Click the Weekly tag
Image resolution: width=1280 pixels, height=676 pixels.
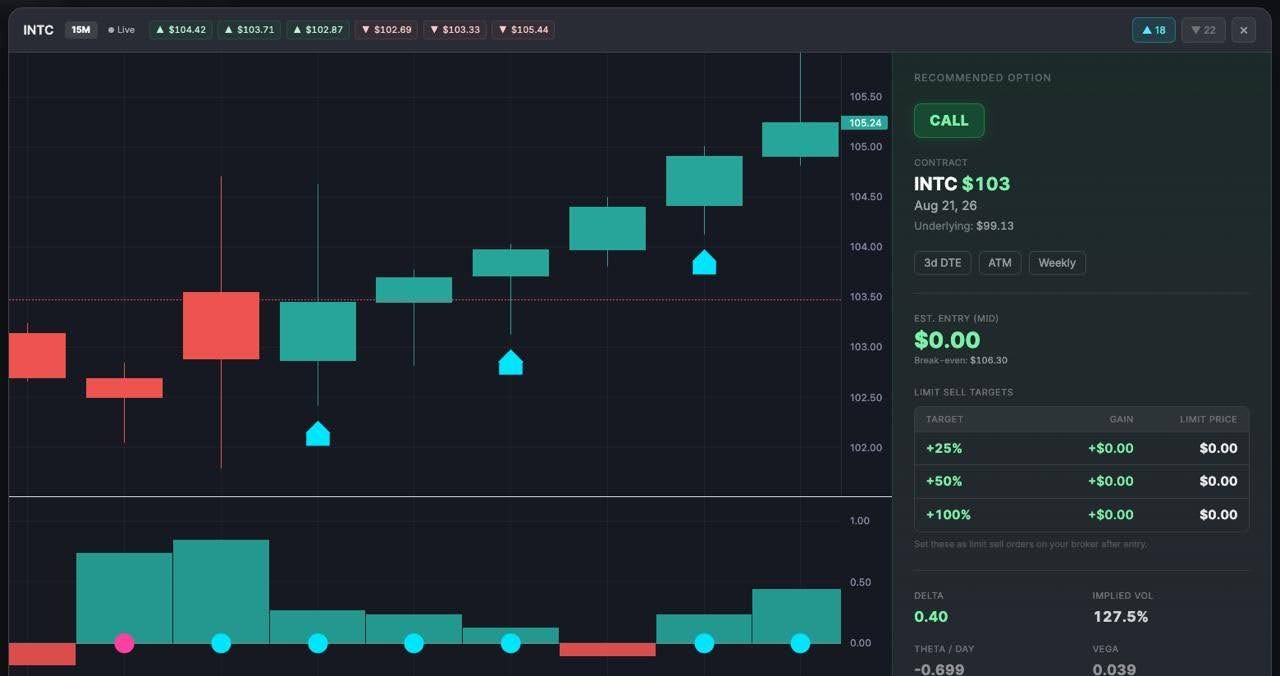(x=1057, y=263)
